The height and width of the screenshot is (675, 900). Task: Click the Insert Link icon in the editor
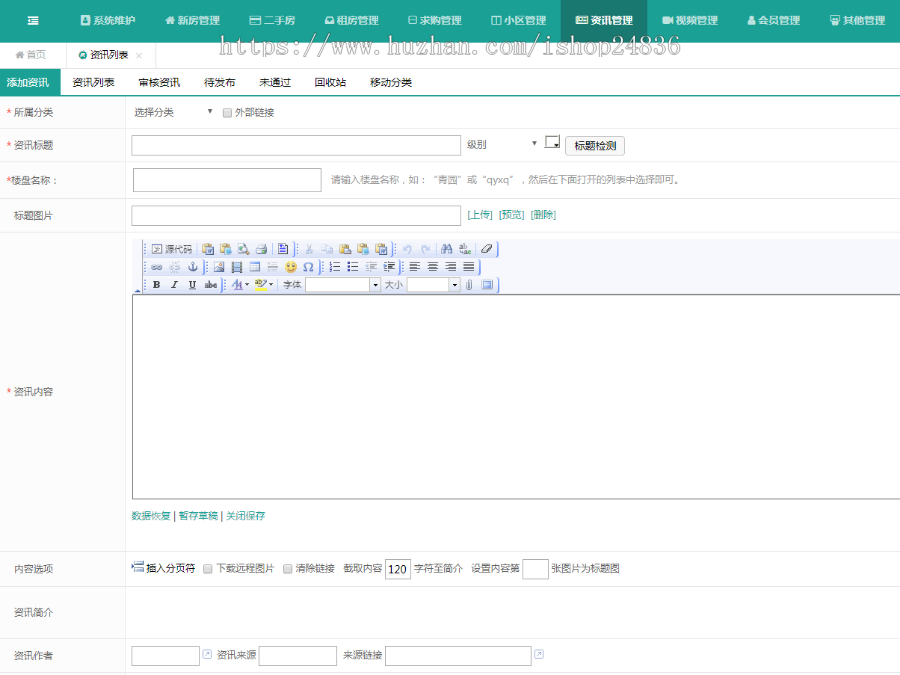pyautogui.click(x=157, y=267)
